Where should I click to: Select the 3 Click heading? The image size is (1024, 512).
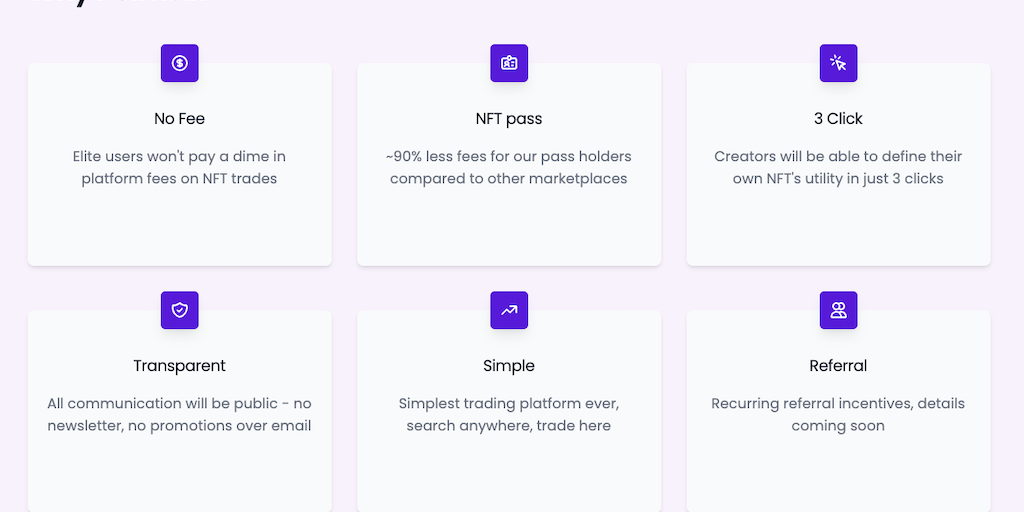pyautogui.click(x=838, y=119)
